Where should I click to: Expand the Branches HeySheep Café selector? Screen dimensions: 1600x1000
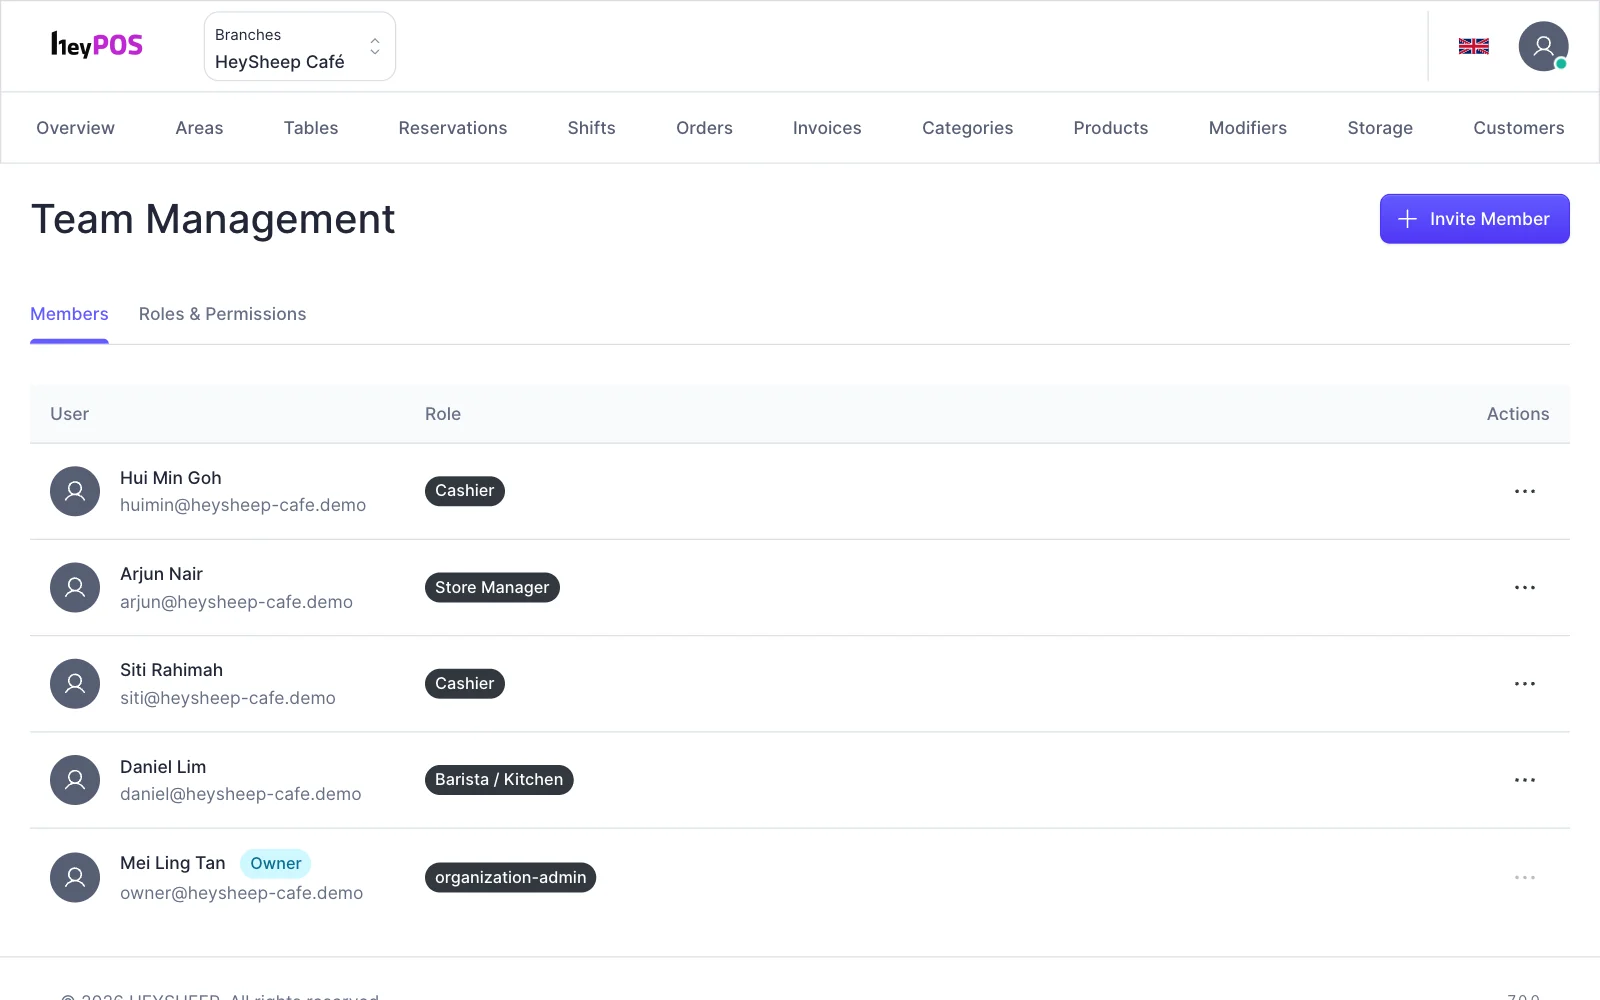pyautogui.click(x=300, y=46)
